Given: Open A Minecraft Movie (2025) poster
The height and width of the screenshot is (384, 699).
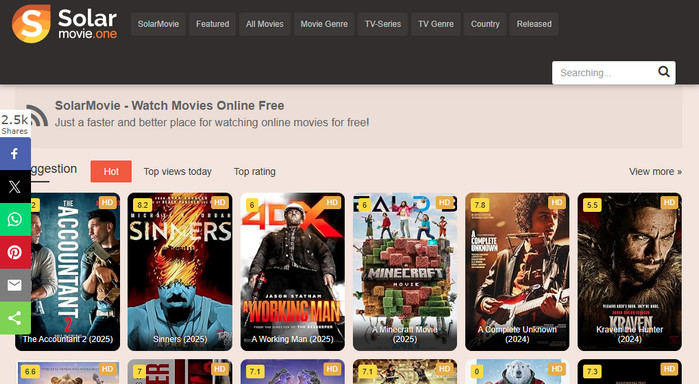Looking at the screenshot, I should tap(405, 272).
